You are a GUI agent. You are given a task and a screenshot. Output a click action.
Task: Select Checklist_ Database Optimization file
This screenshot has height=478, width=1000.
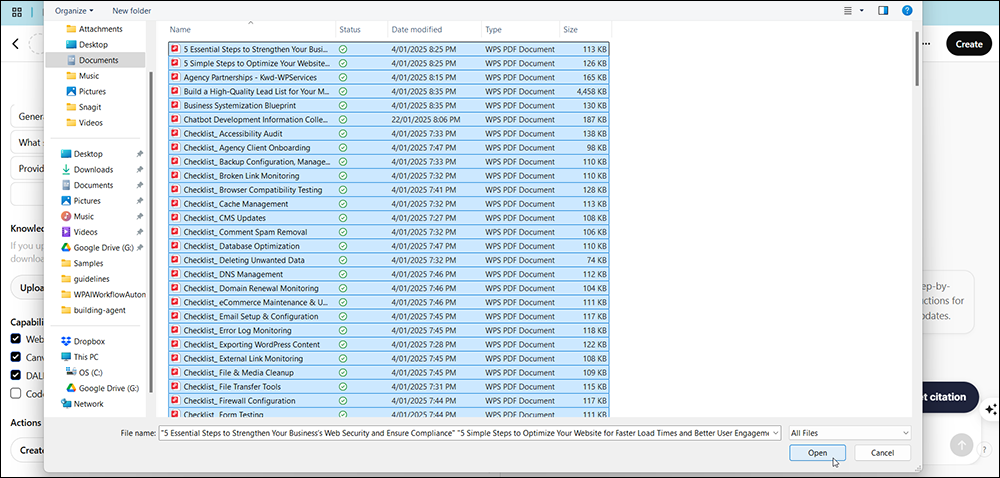pyautogui.click(x=388, y=246)
